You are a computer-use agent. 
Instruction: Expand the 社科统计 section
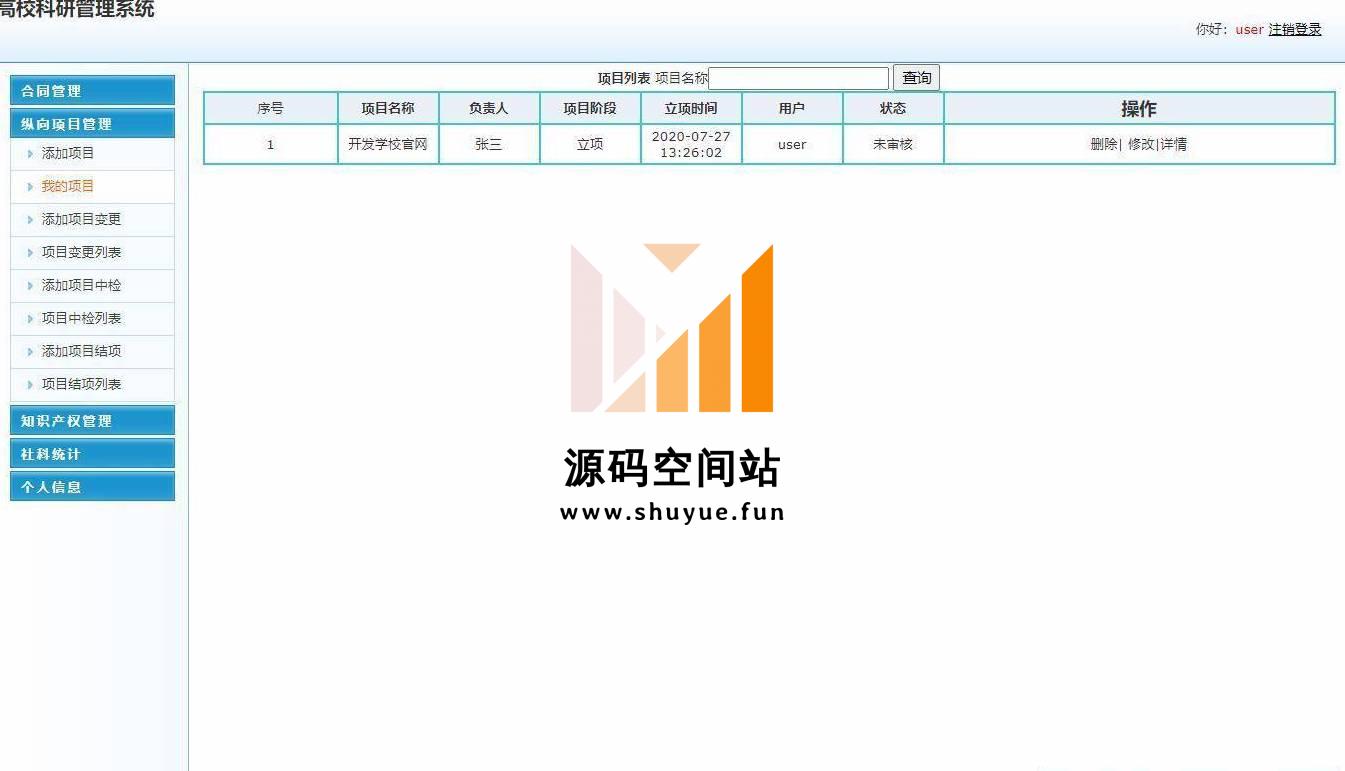pos(92,453)
